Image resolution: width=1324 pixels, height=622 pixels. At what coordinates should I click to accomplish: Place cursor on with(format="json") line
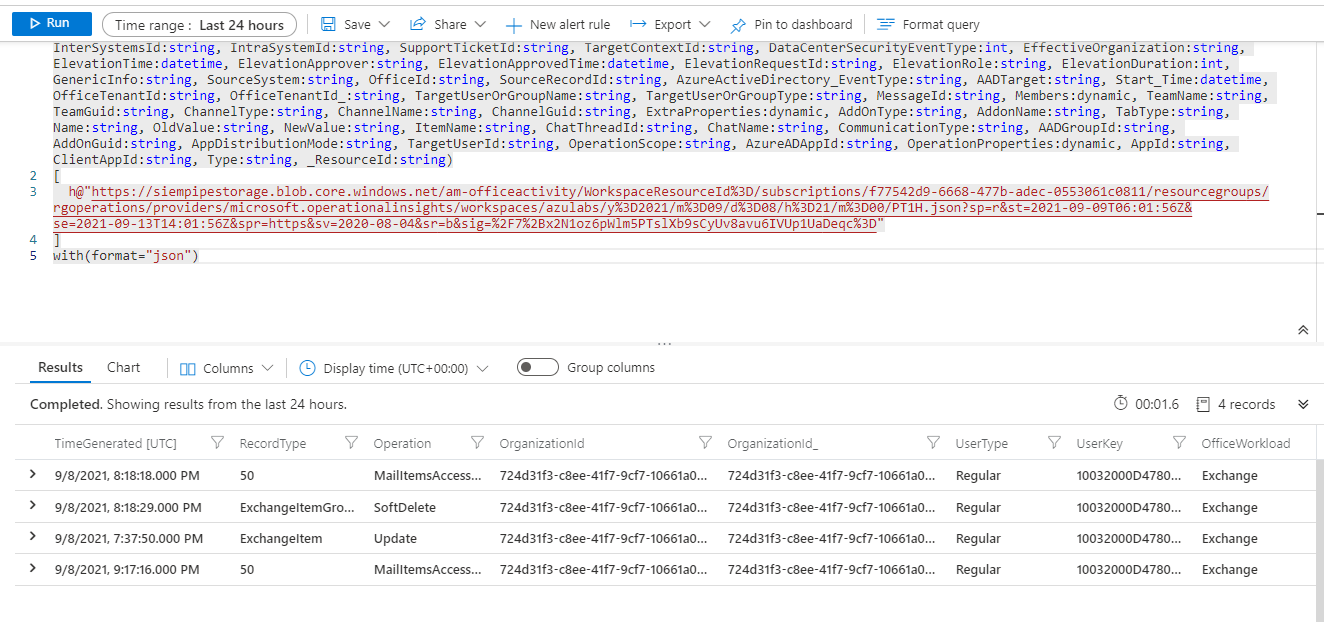(126, 256)
